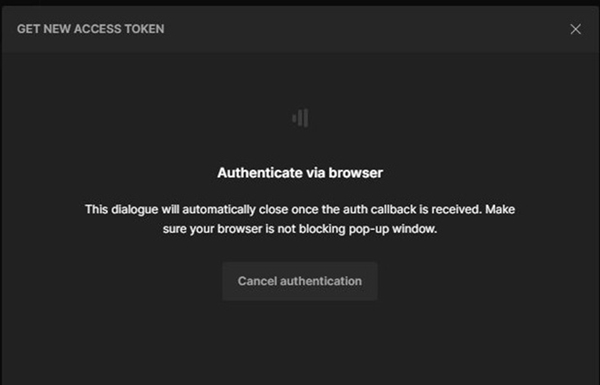Close the Get New Access Token dialog

[576, 29]
